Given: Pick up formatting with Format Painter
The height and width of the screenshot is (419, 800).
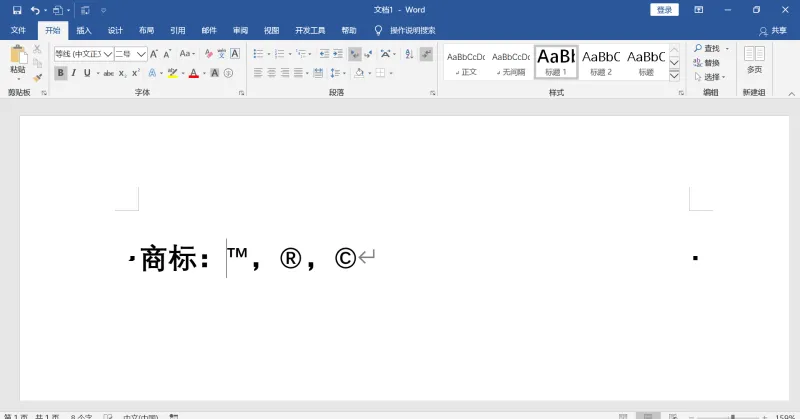Looking at the screenshot, I should point(37,78).
